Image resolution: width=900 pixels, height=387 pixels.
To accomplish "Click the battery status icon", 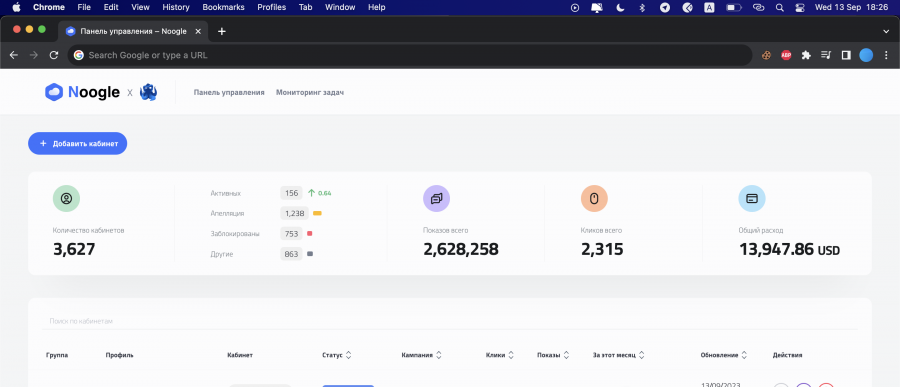I will tap(733, 7).
